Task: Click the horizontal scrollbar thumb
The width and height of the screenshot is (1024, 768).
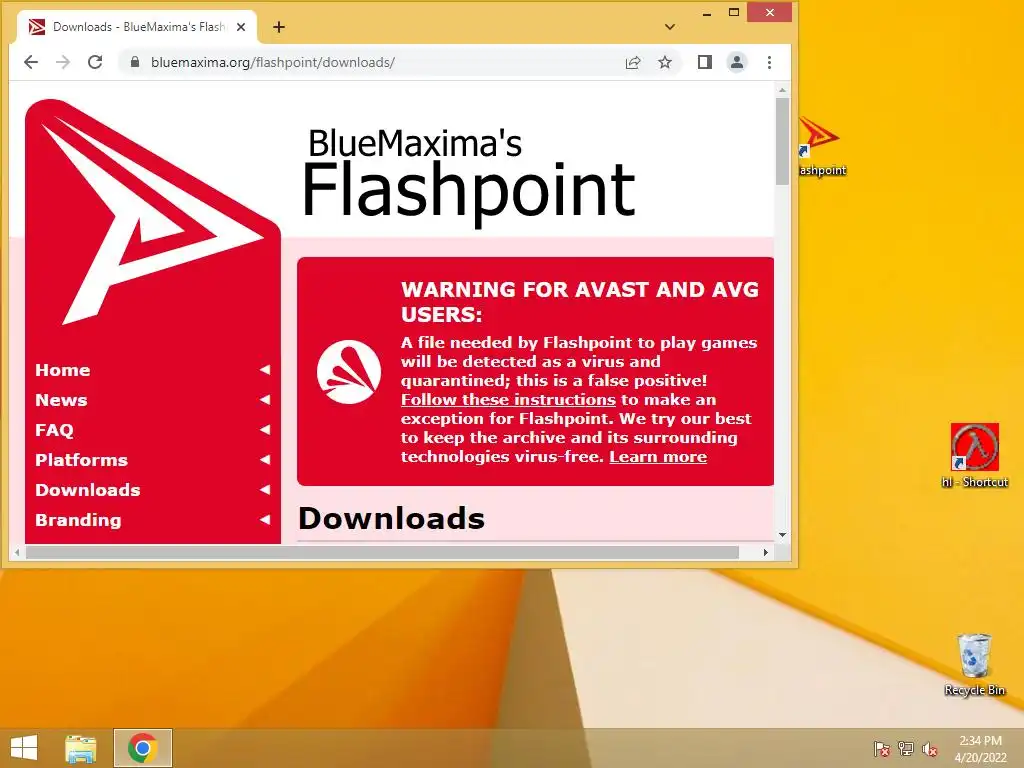Action: tap(382, 552)
